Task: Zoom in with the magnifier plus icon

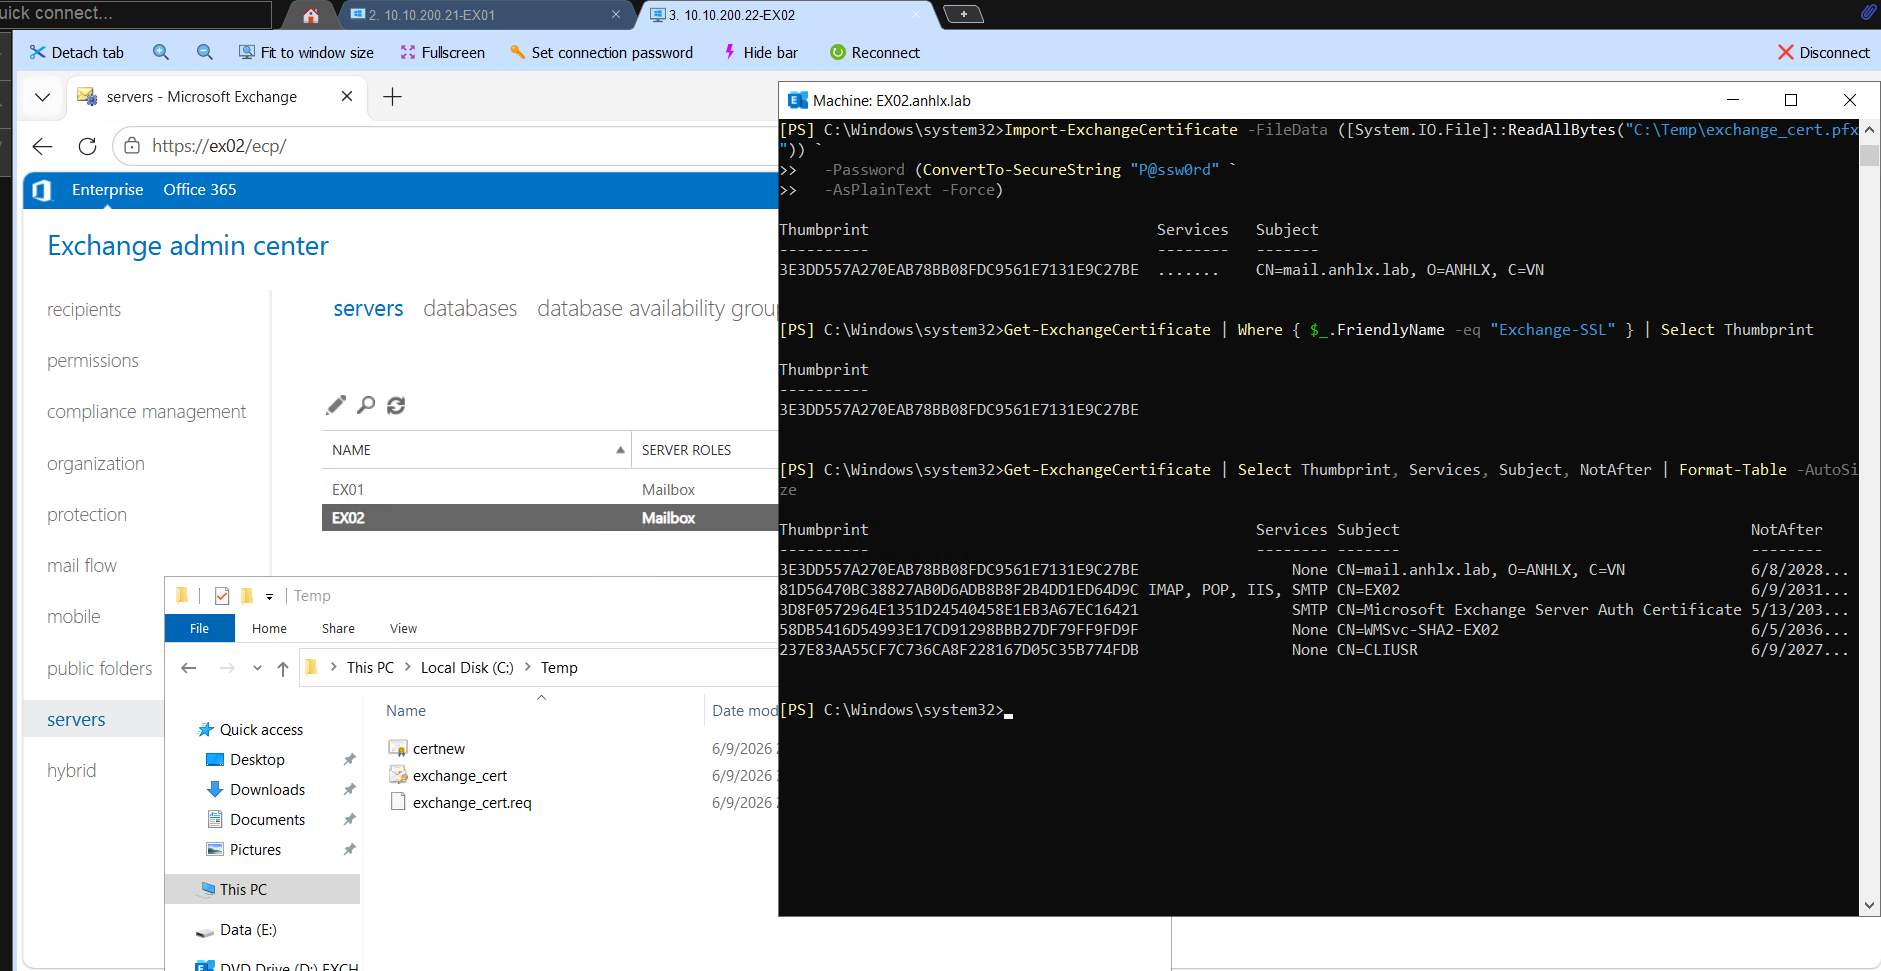Action: 161,52
